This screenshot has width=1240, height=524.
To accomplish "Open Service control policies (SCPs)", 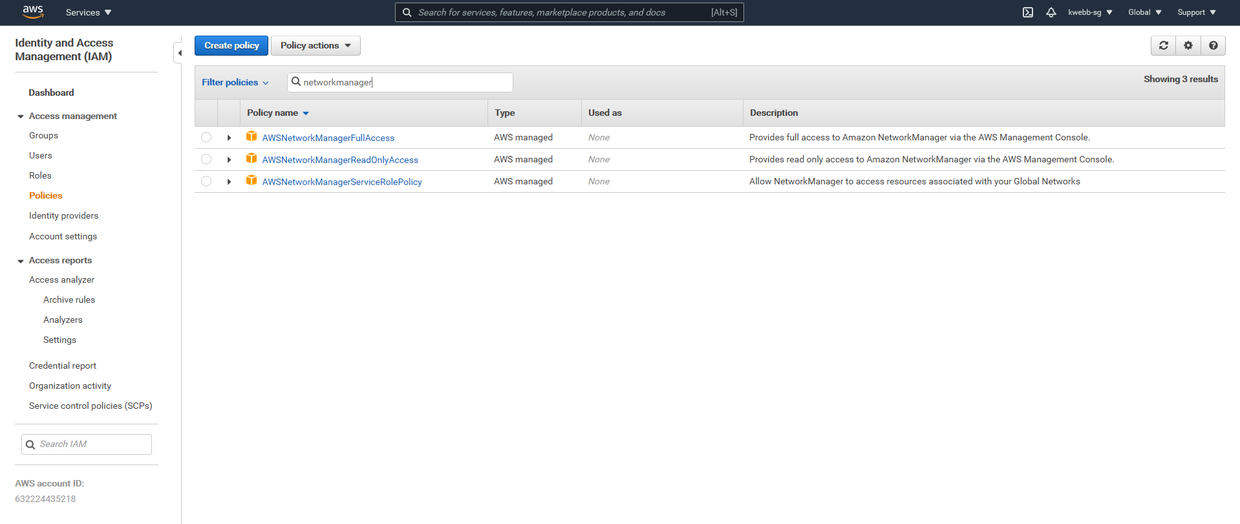I will (90, 405).
